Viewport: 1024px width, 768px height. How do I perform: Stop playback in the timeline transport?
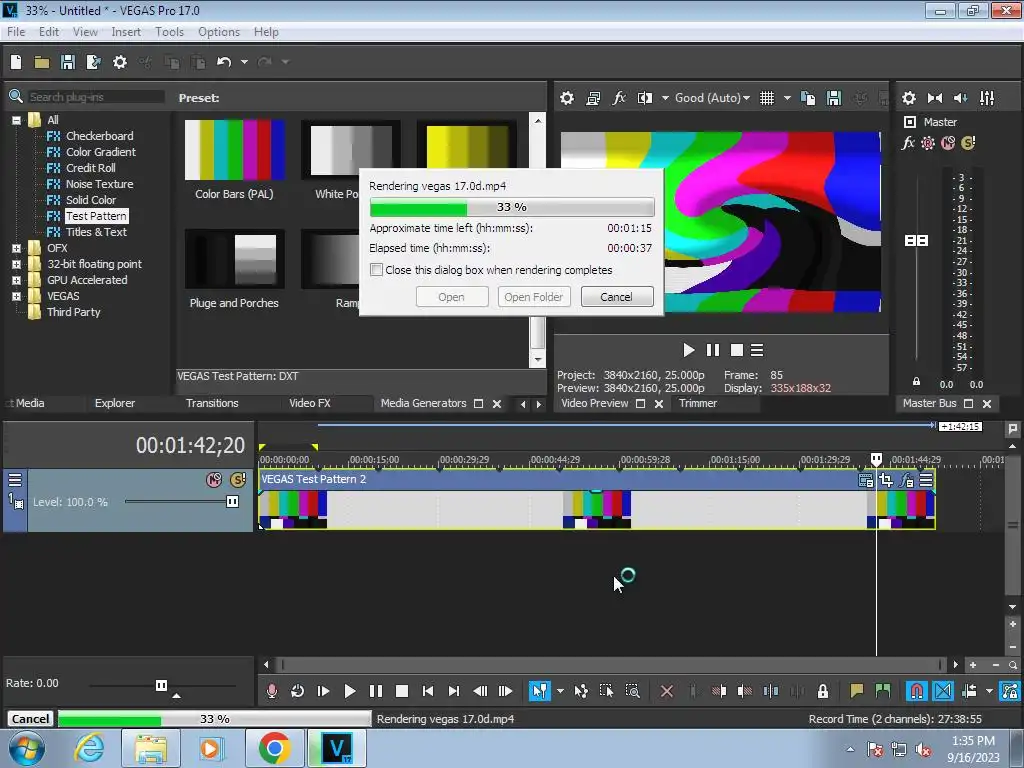[x=402, y=691]
